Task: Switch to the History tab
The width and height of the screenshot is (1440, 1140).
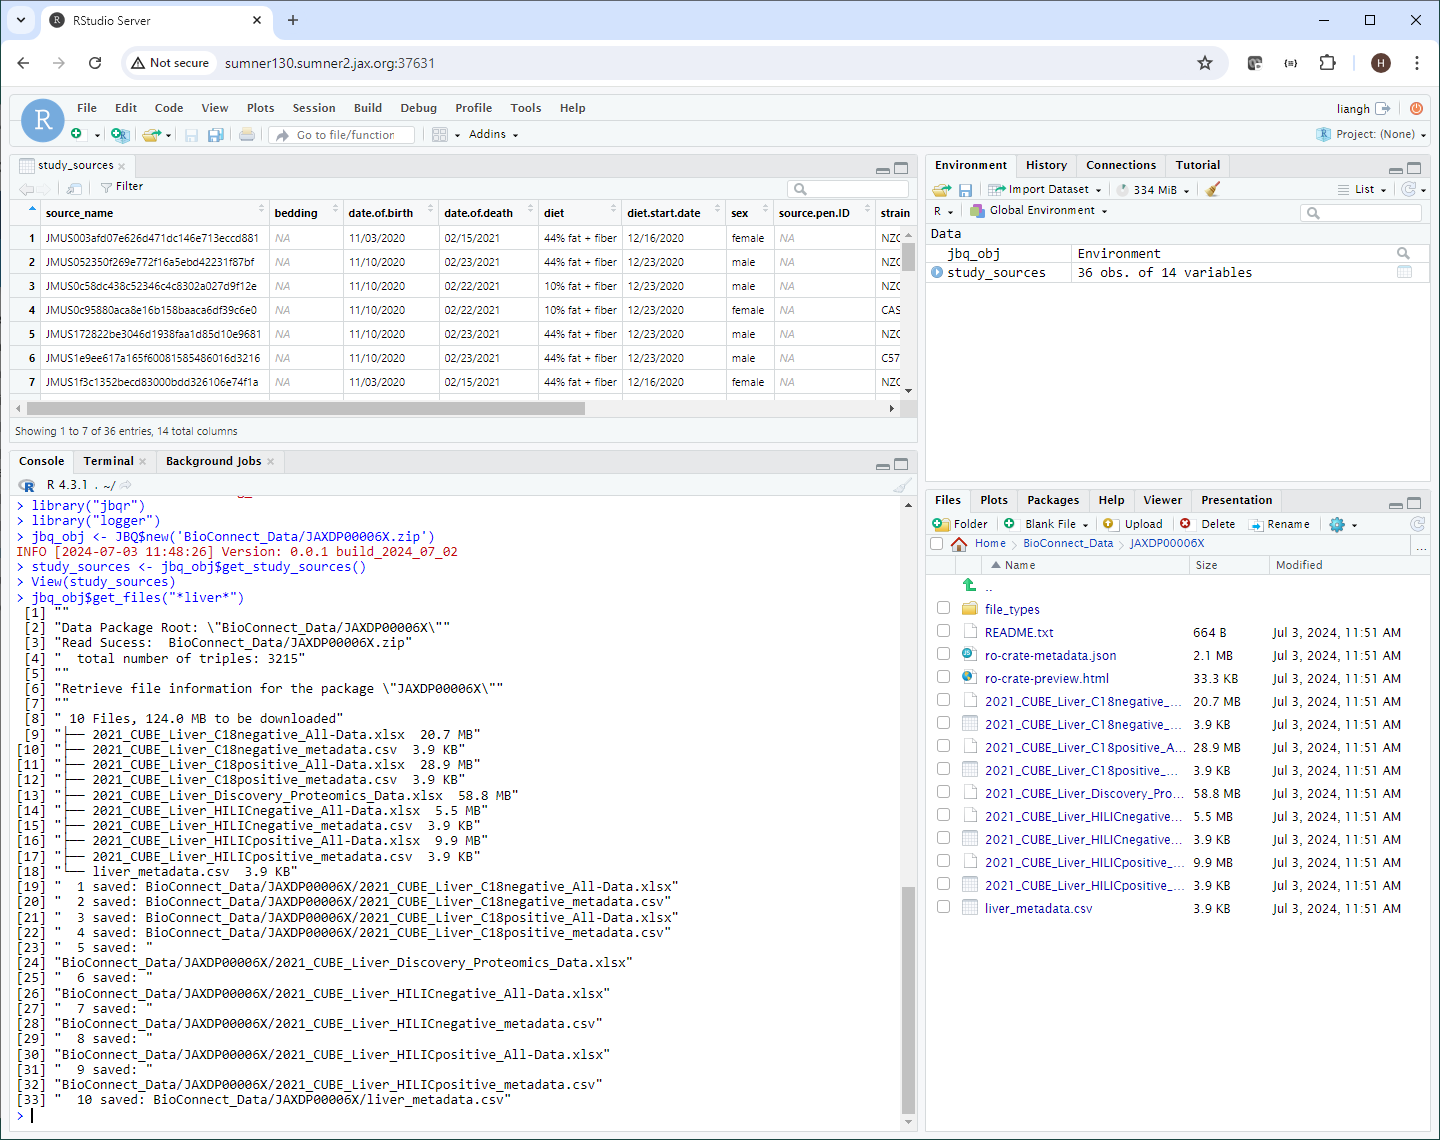Action: point(1046,165)
